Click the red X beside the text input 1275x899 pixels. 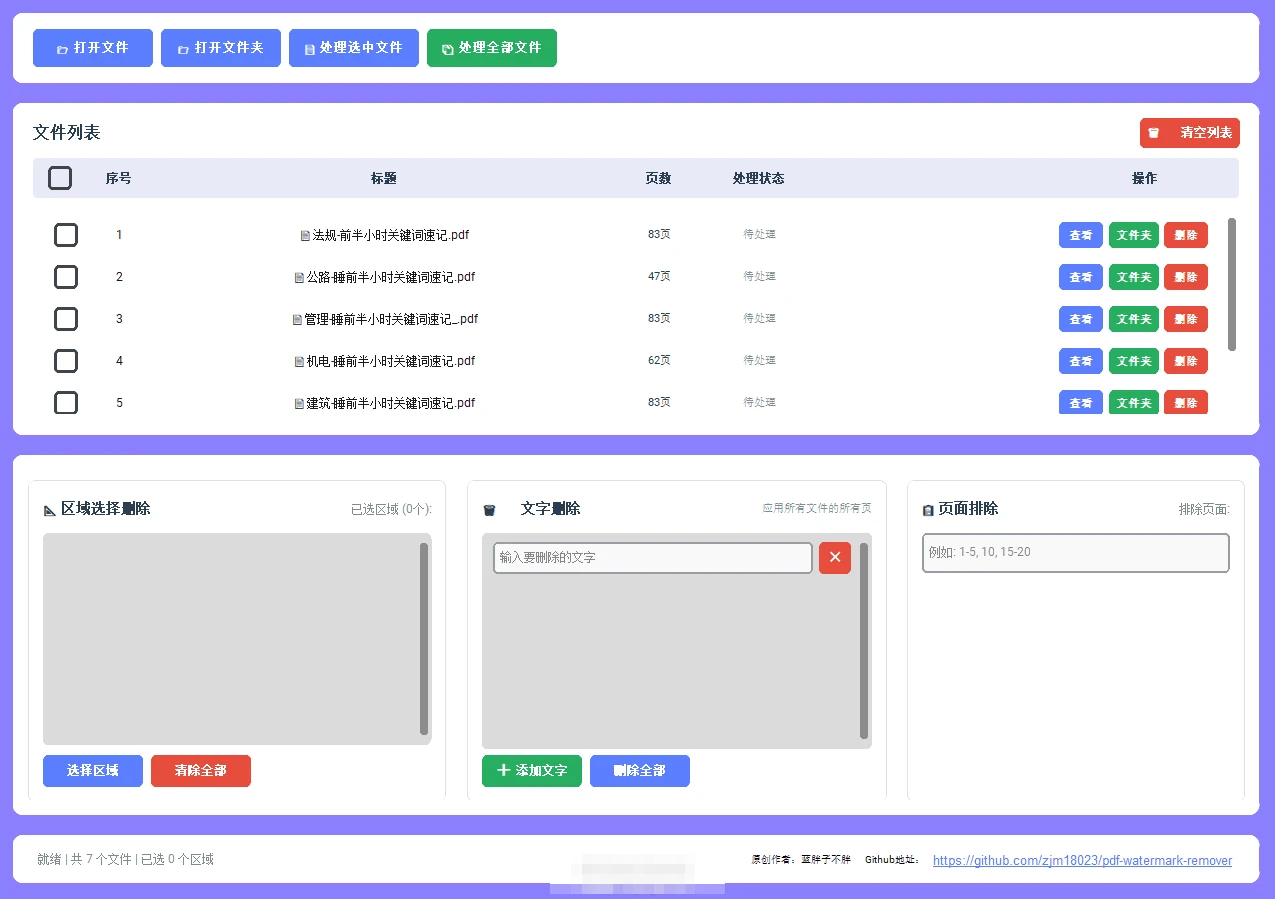coord(834,558)
